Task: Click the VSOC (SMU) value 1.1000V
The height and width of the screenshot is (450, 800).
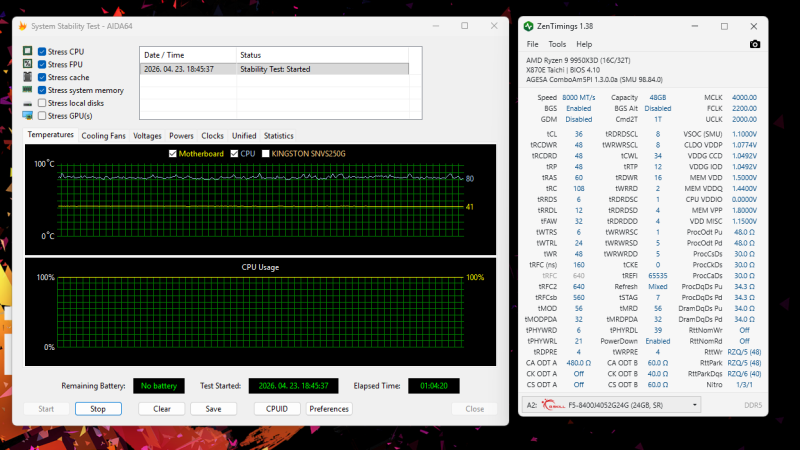Action: (x=744, y=134)
